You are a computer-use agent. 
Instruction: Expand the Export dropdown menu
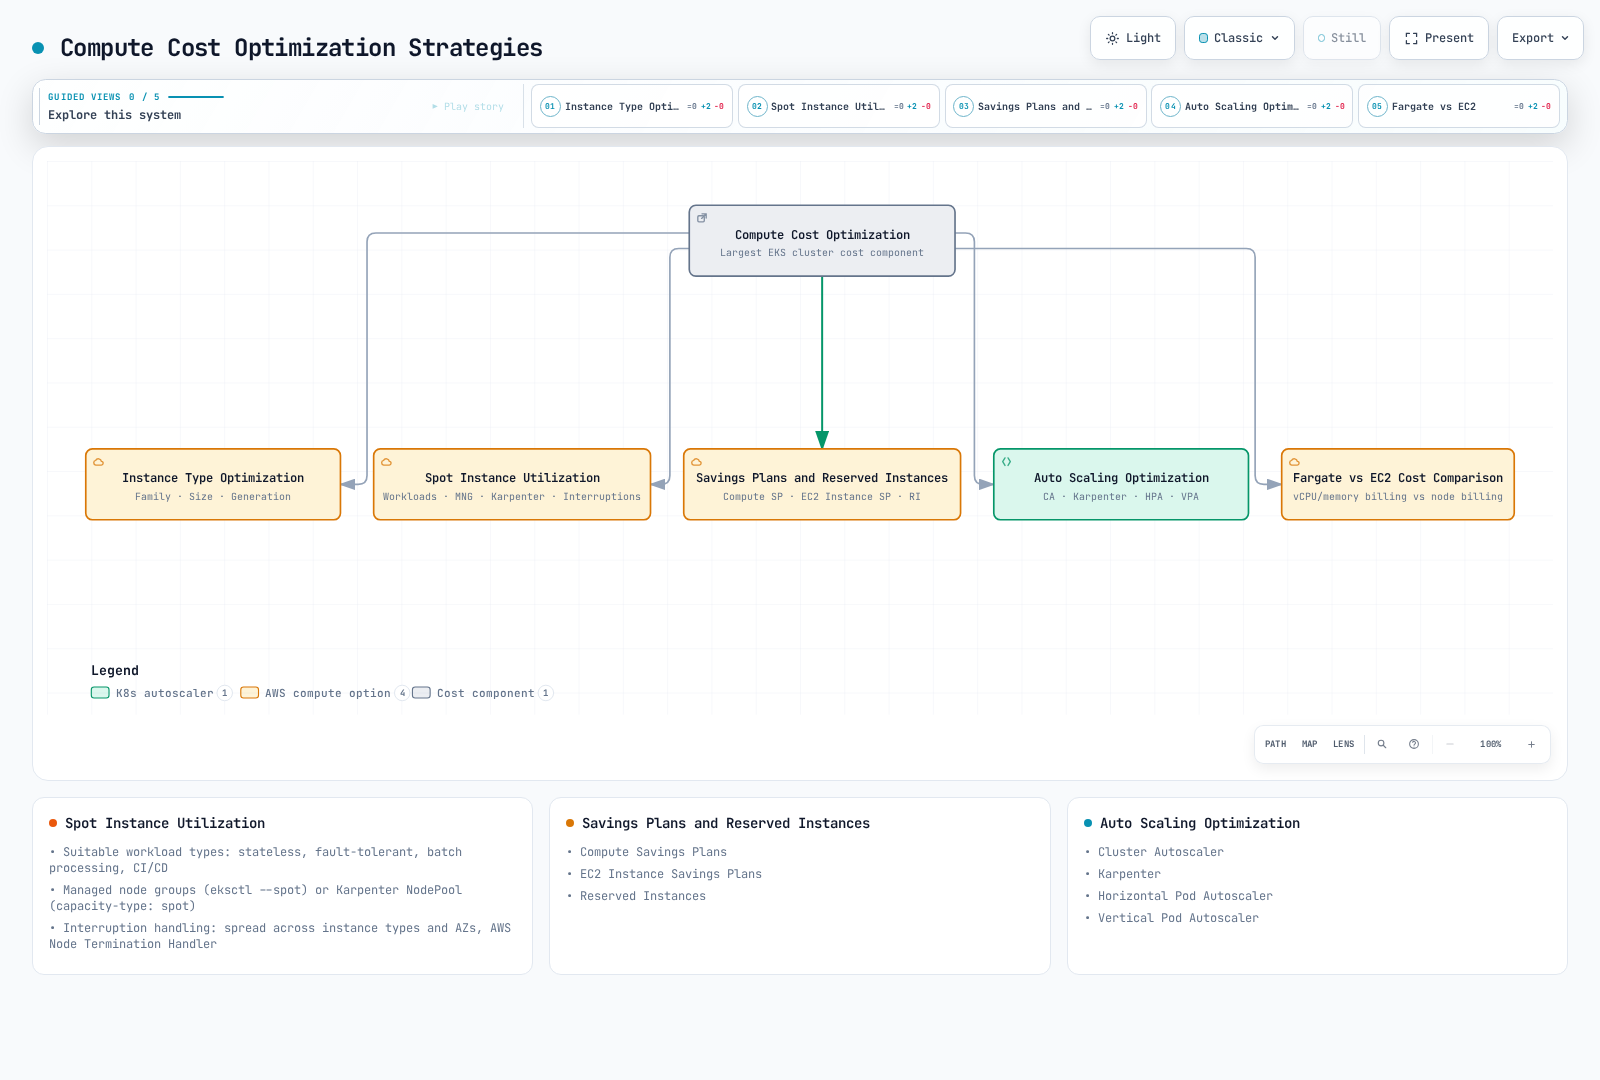tap(1540, 38)
